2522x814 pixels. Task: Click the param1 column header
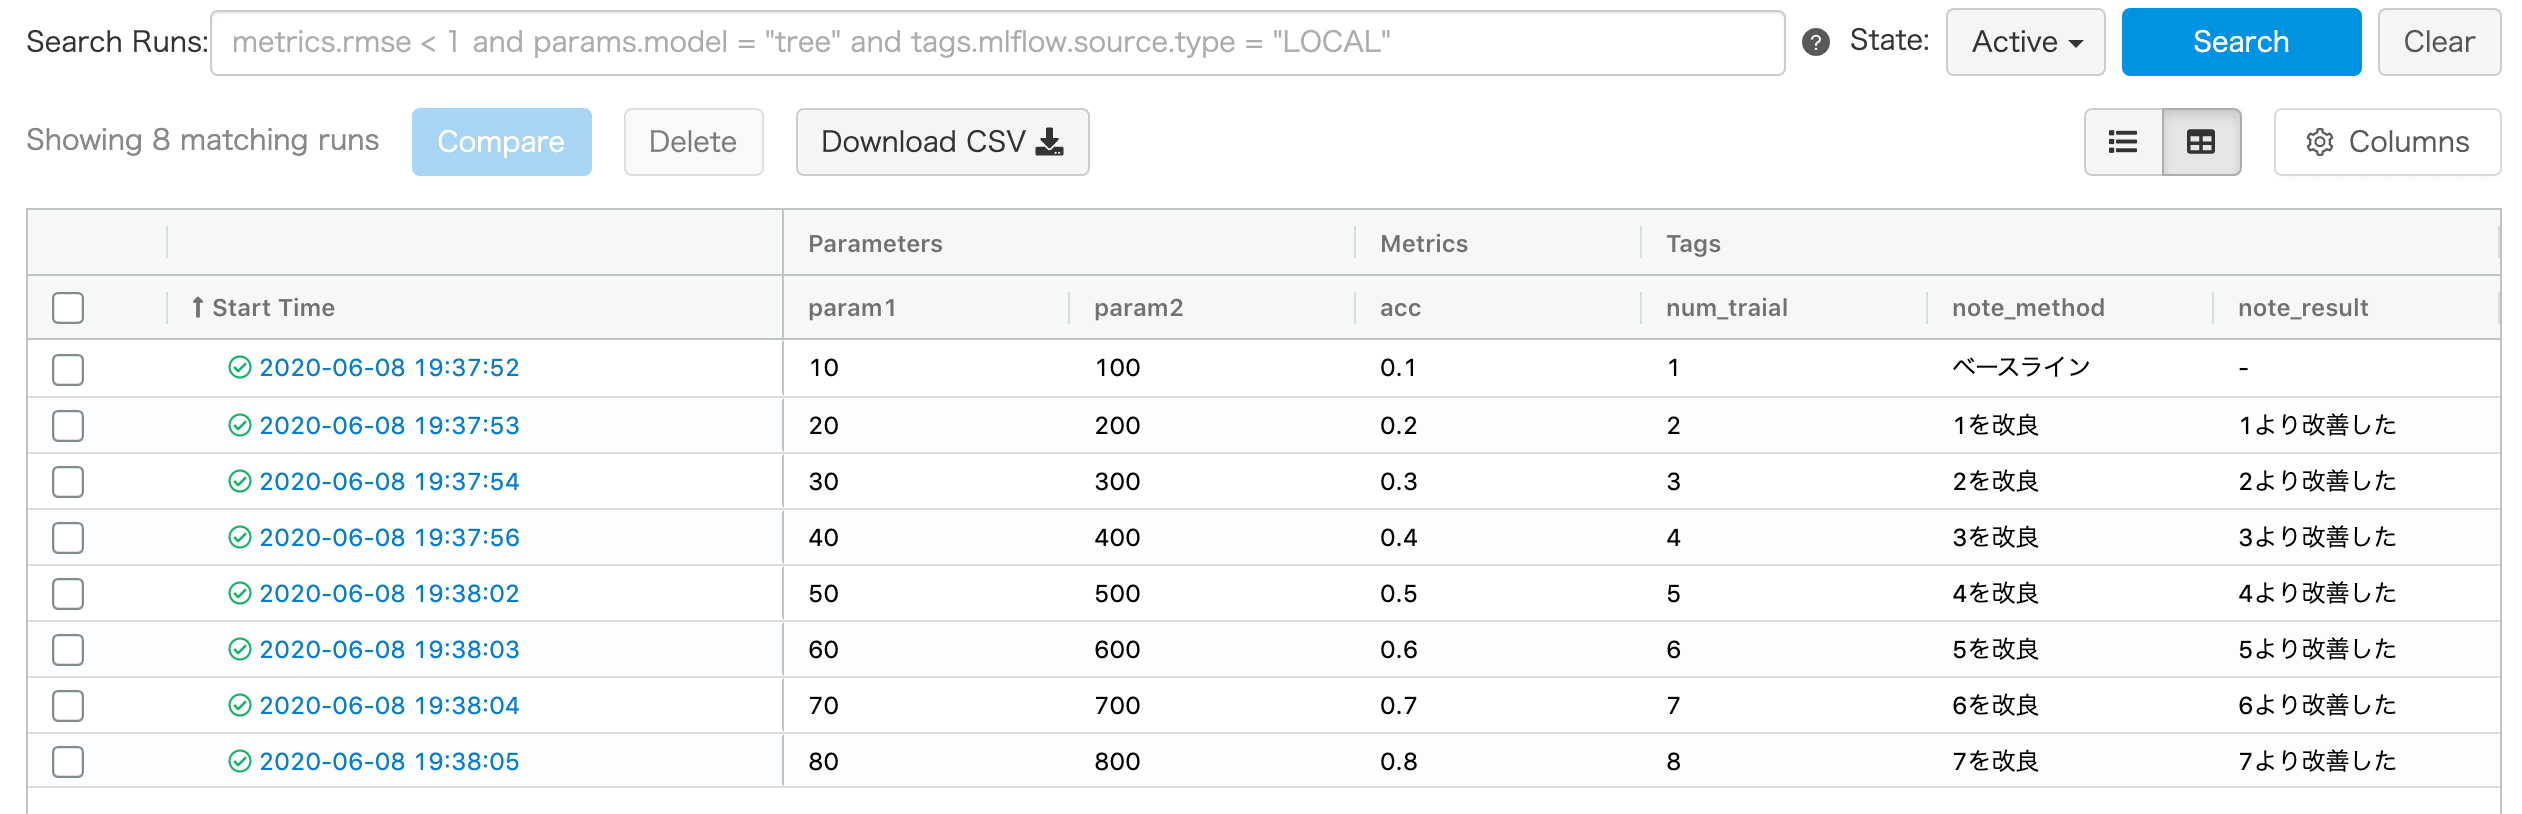tap(852, 308)
